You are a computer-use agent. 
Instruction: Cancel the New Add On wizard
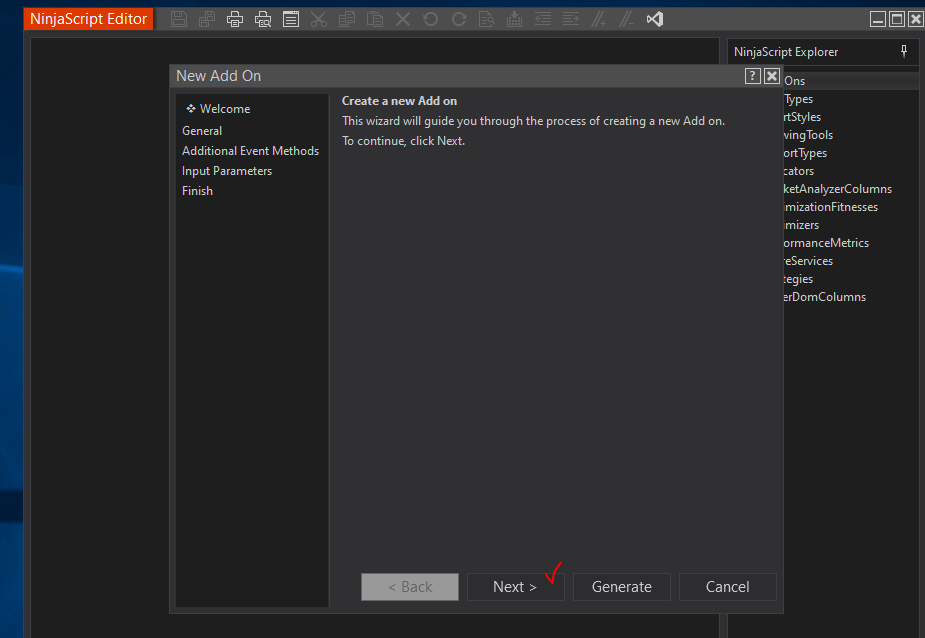click(727, 587)
